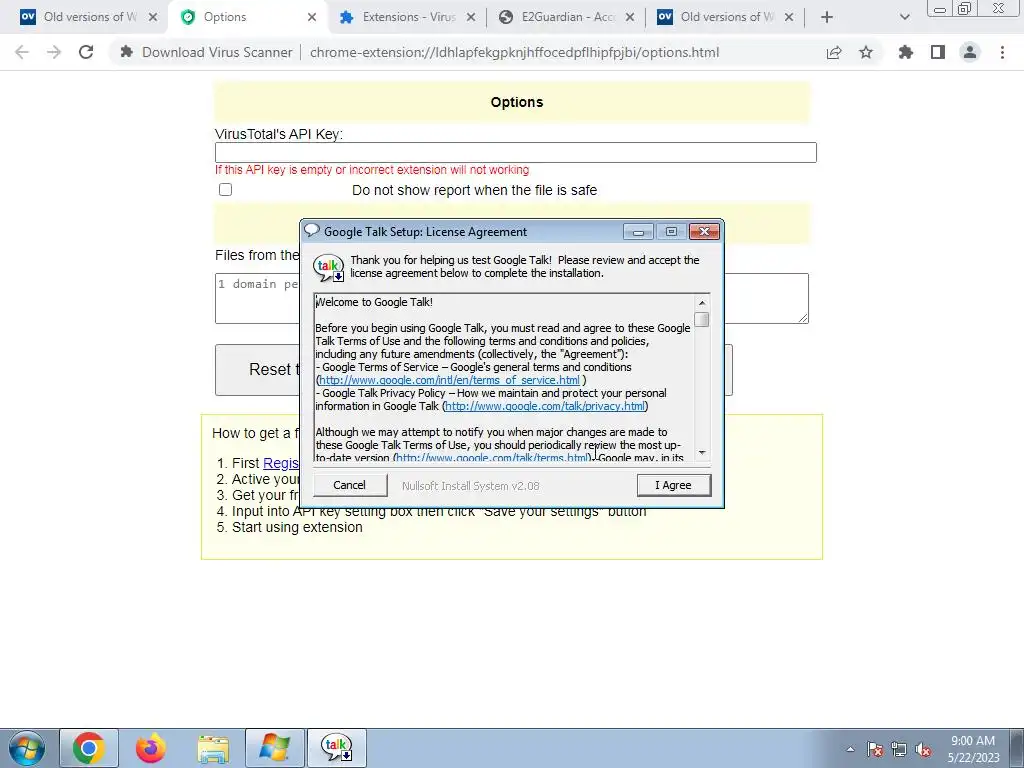The width and height of the screenshot is (1024, 768).
Task: Click 'Nullsoft Install System v2.08' text
Action: click(470, 486)
